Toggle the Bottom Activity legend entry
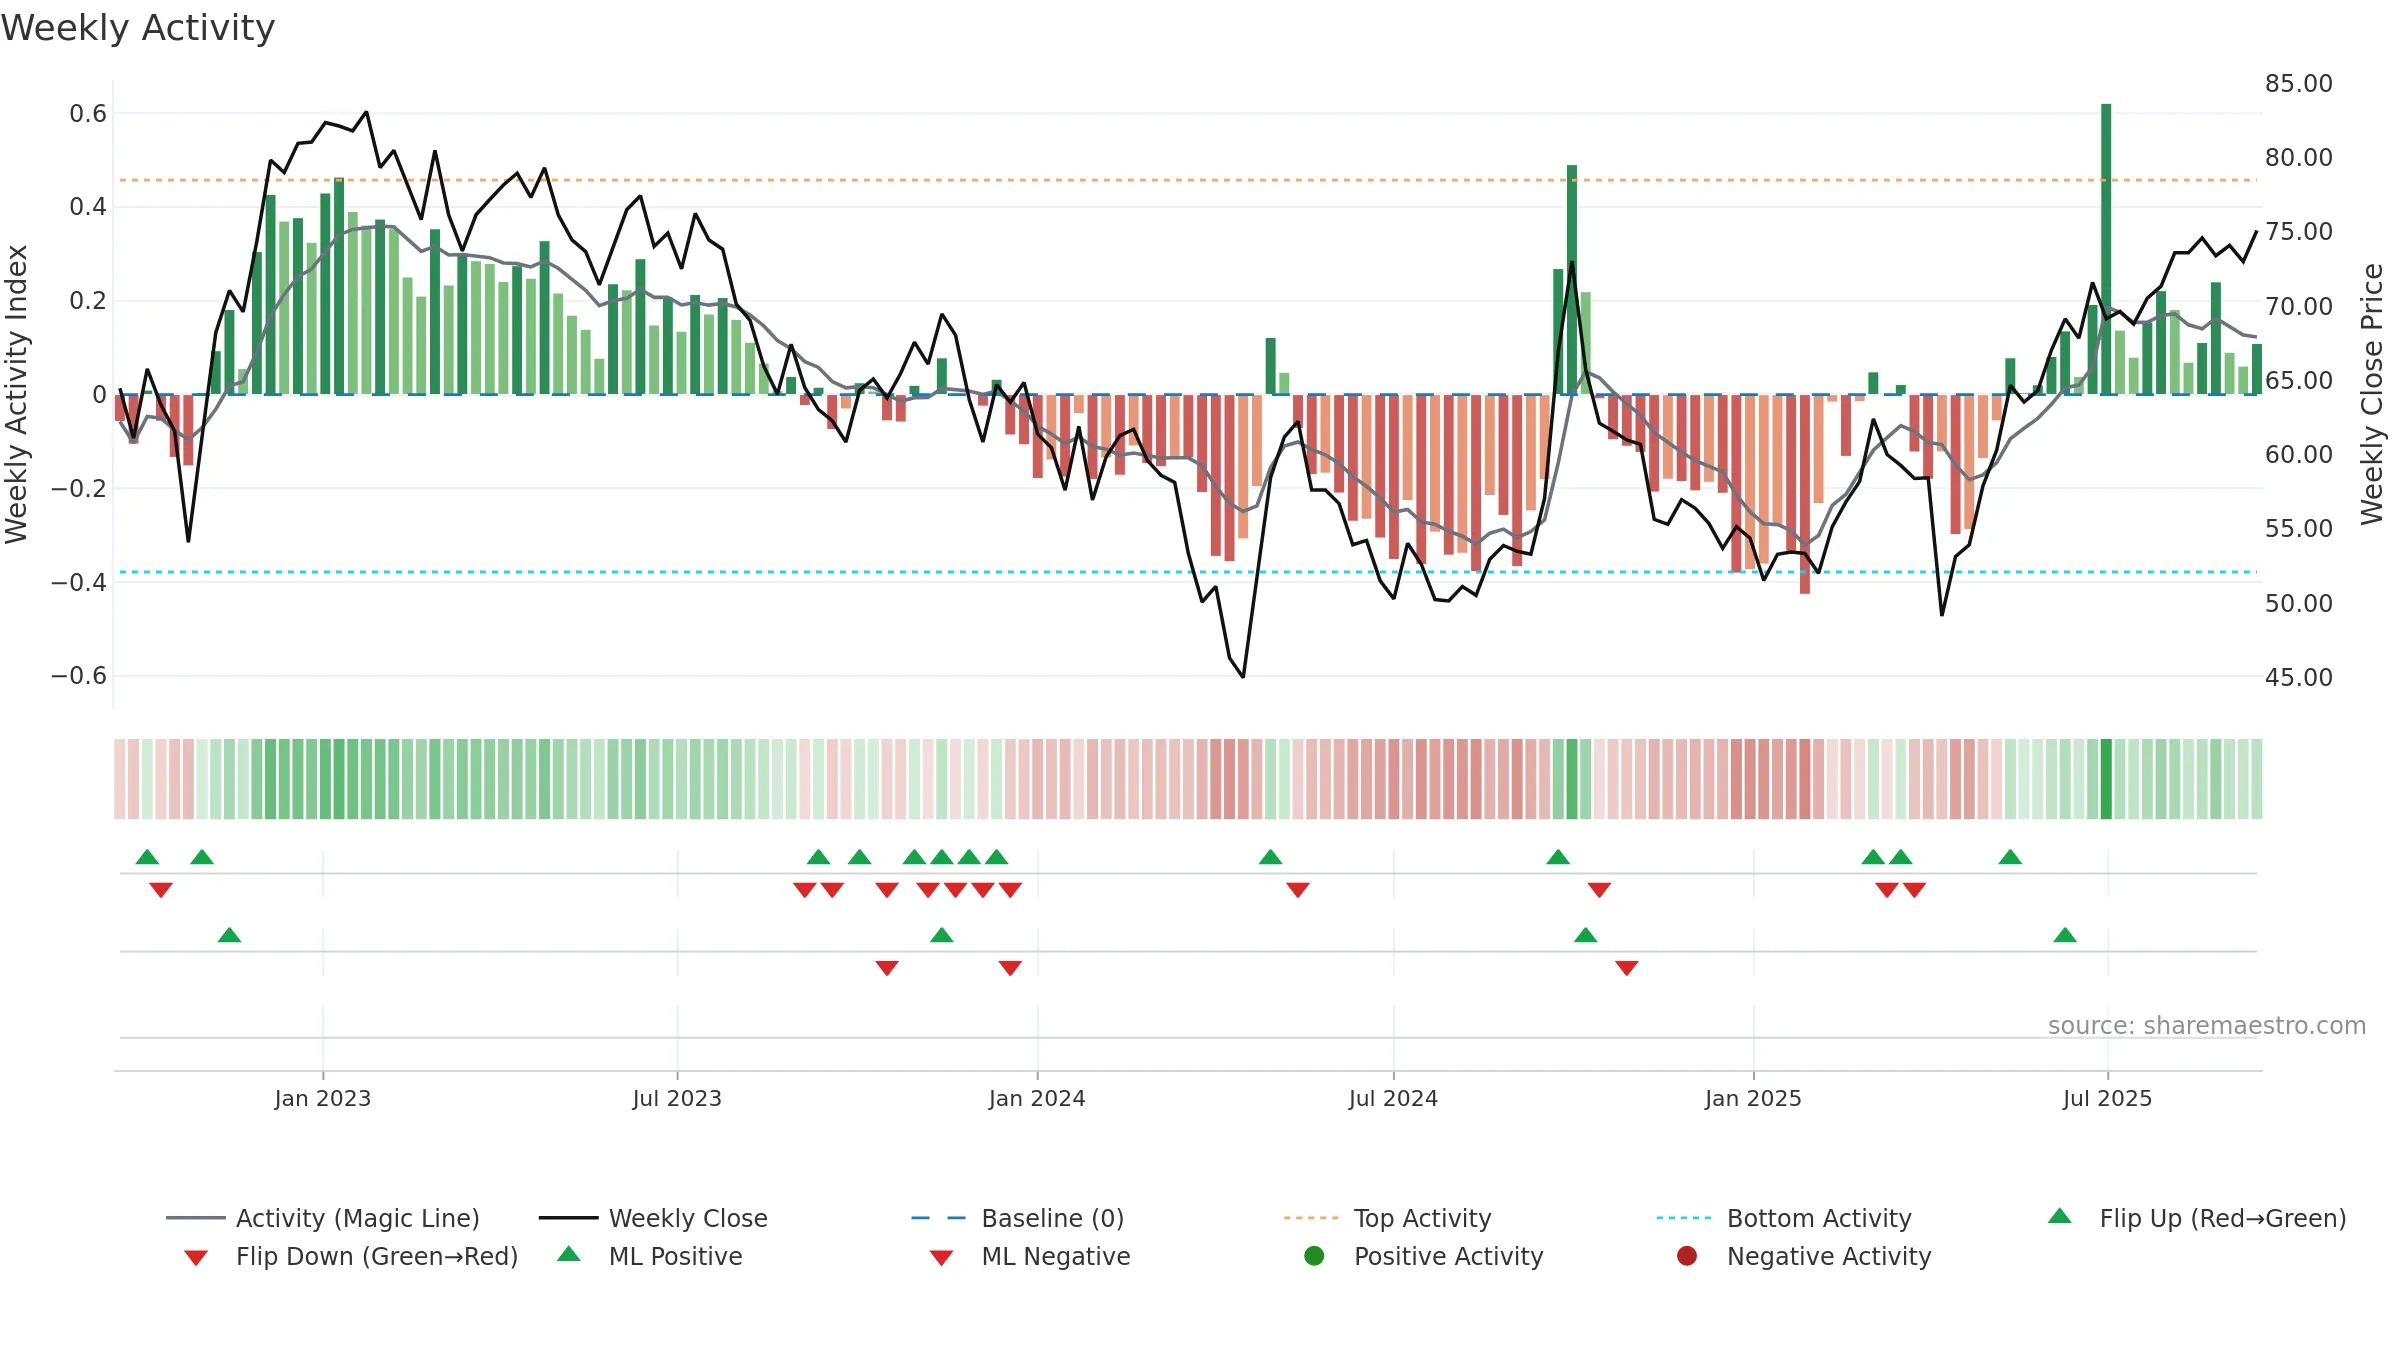This screenshot has height=1350, width=2400. [x=1784, y=1218]
